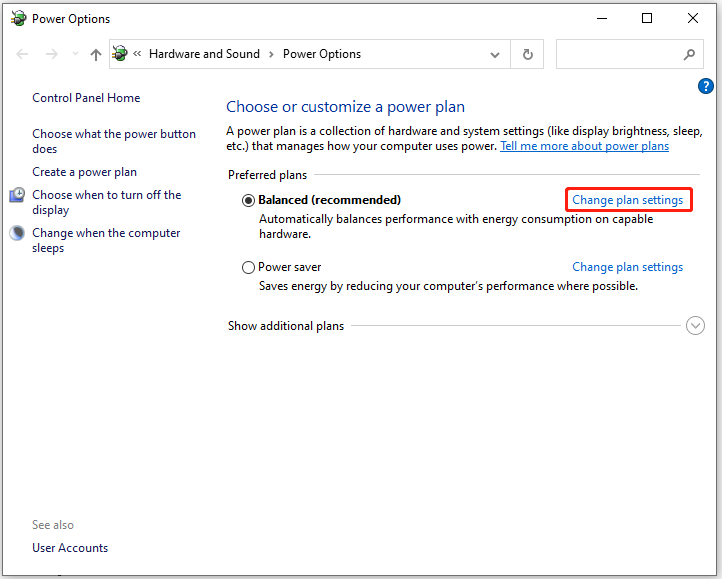
Task: Open Change when the computer sleeps
Action: (x=106, y=240)
